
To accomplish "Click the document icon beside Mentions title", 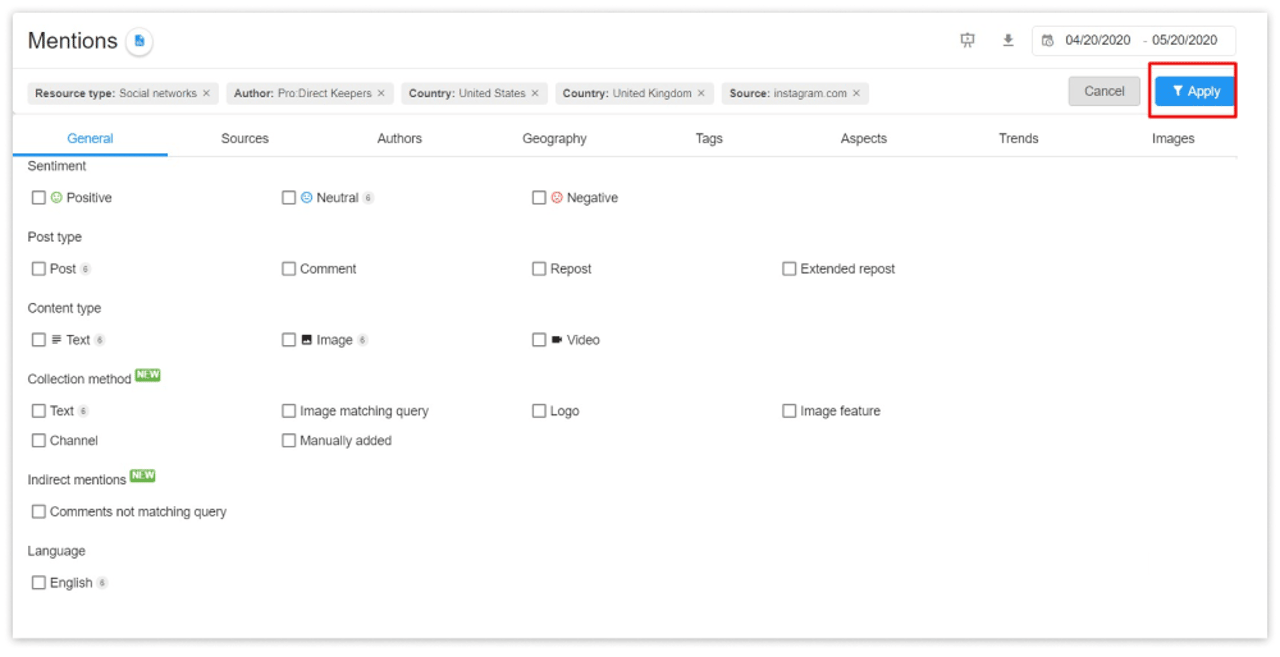I will (140, 41).
